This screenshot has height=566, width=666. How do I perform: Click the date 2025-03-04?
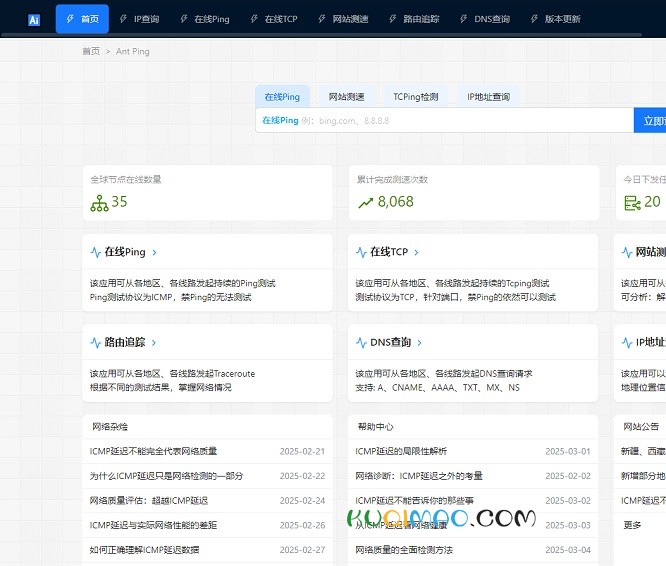point(568,550)
